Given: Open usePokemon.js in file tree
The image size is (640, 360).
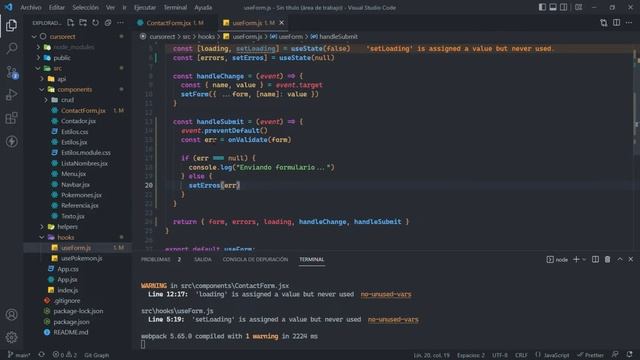Looking at the screenshot, I should pyautogui.click(x=81, y=258).
